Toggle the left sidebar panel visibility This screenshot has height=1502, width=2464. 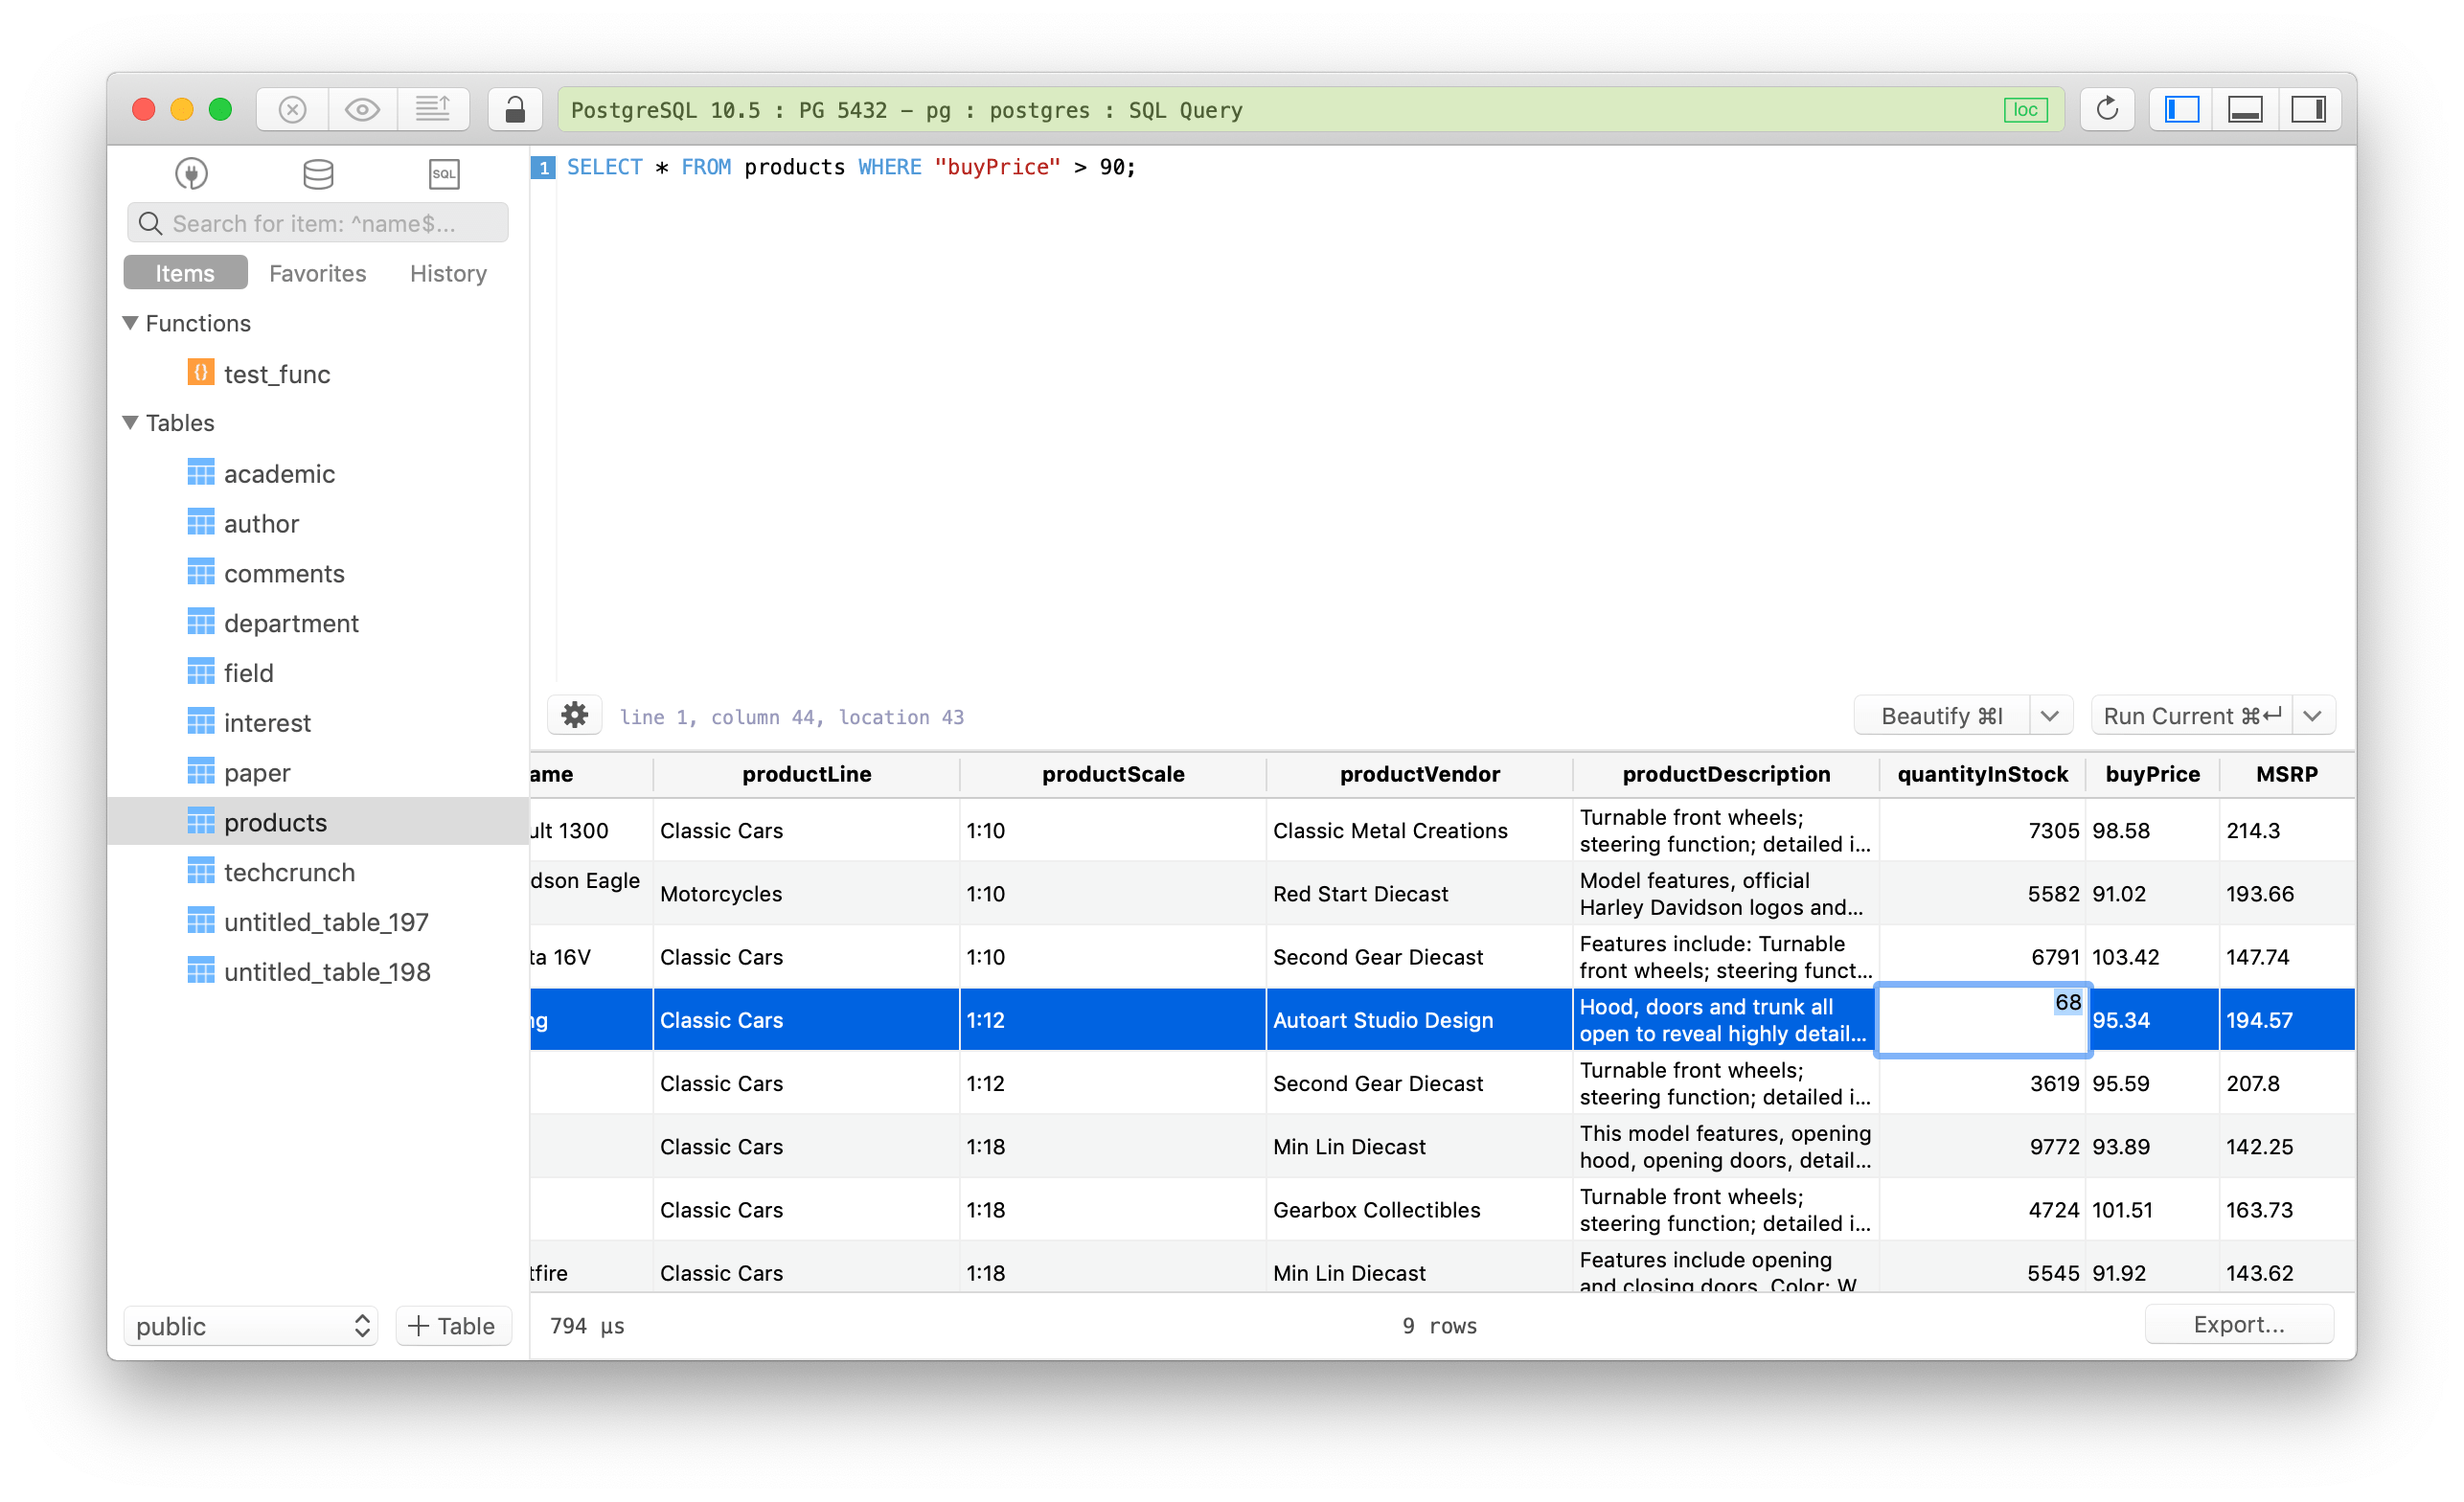pos(2180,109)
